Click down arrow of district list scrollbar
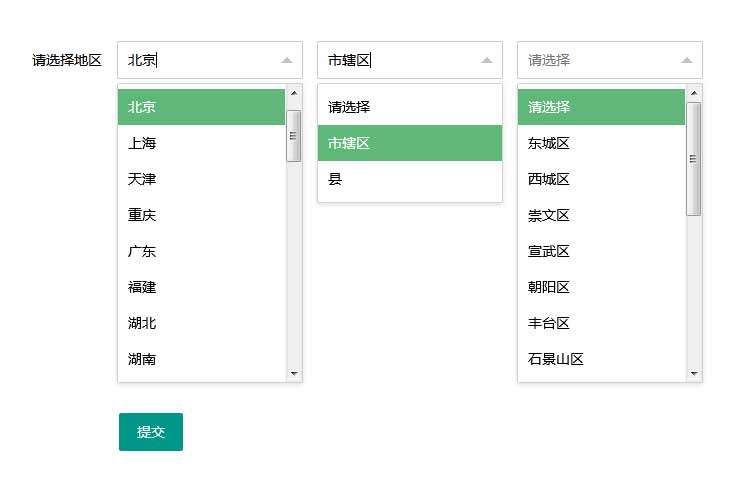 [x=694, y=374]
